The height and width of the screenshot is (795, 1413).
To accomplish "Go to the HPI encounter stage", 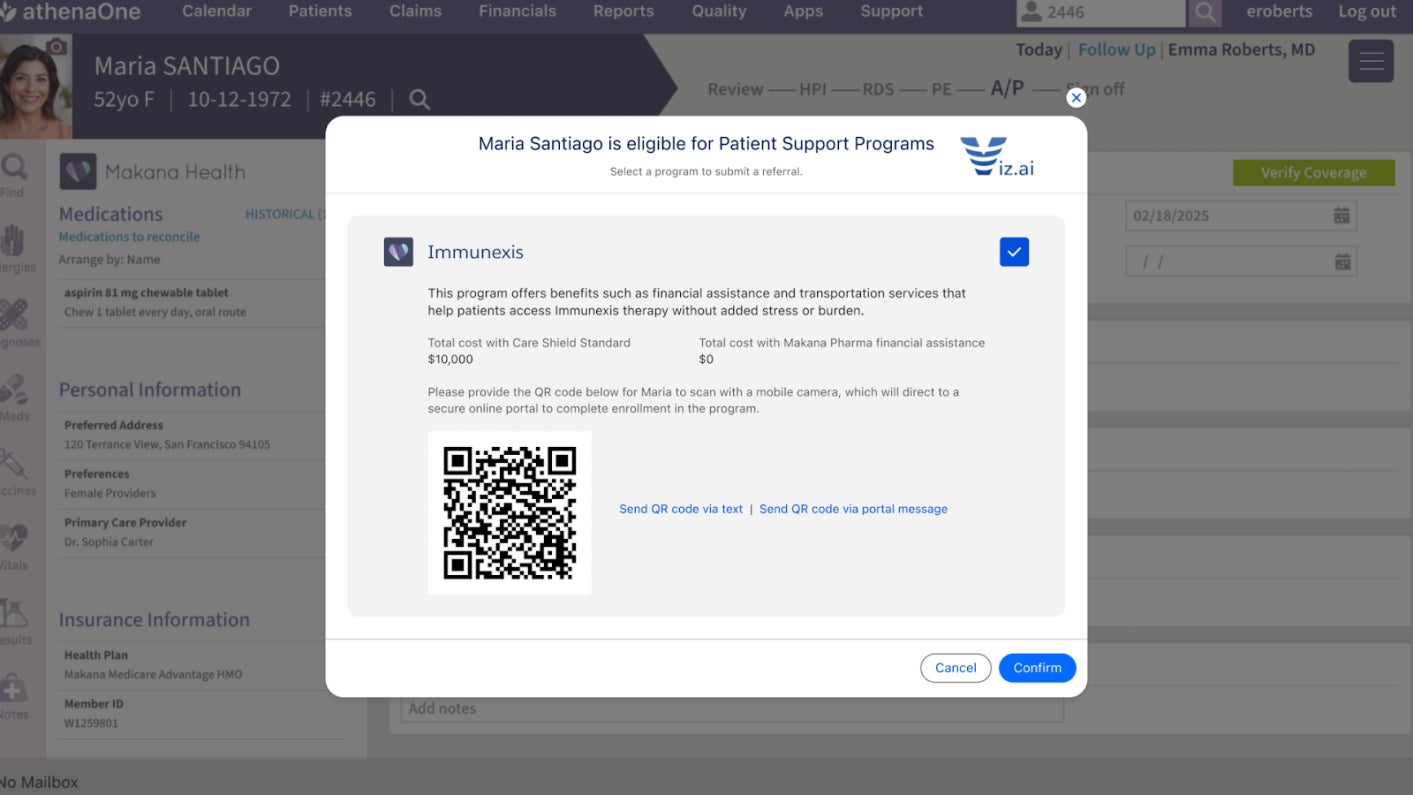I will click(813, 89).
